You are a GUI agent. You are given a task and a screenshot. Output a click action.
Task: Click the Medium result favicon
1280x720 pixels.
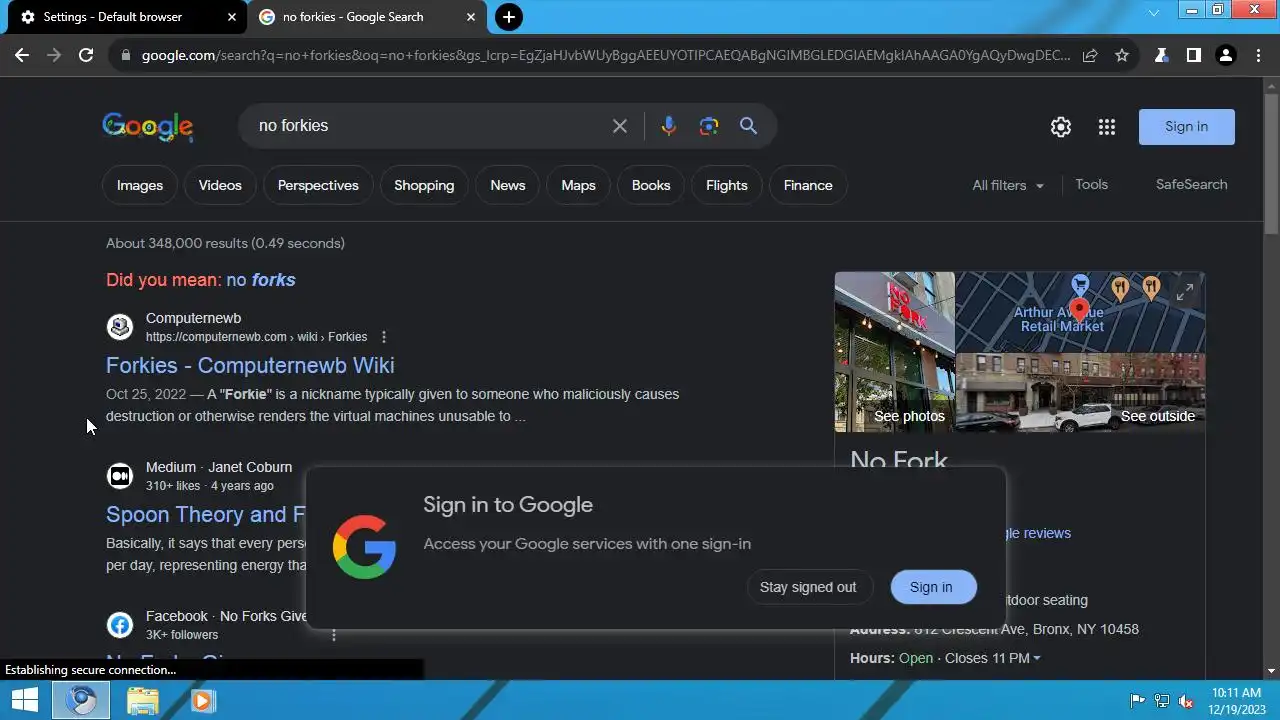(x=120, y=476)
